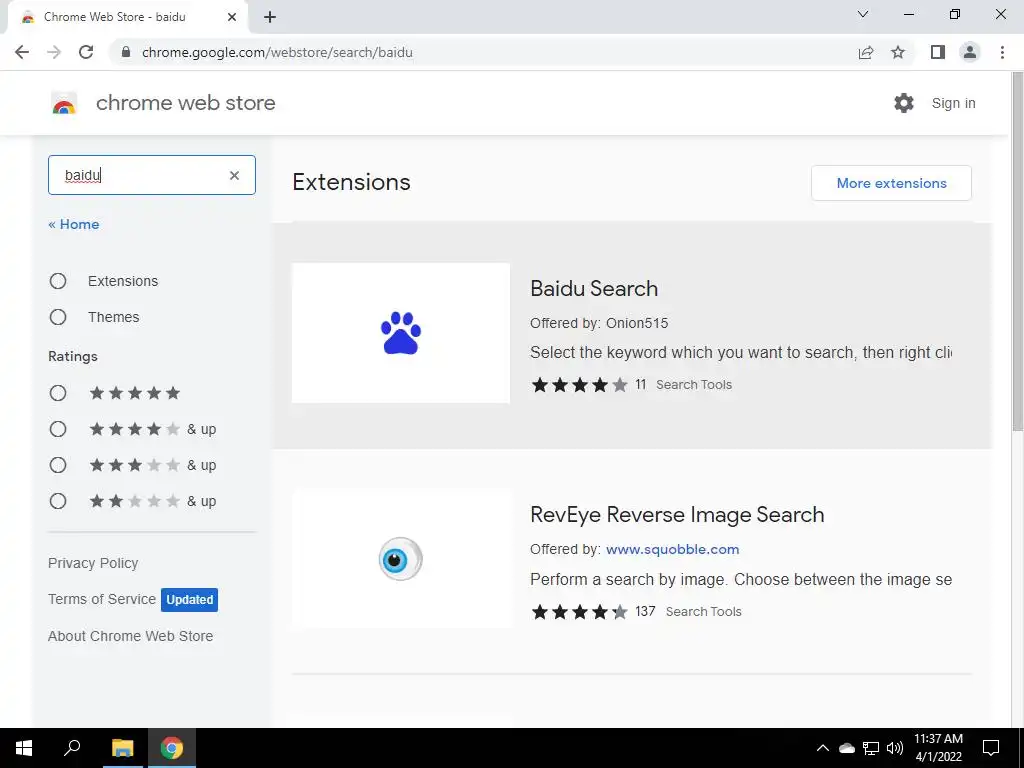Image resolution: width=1024 pixels, height=768 pixels.
Task: Click the address bar URL
Action: click(x=277, y=52)
